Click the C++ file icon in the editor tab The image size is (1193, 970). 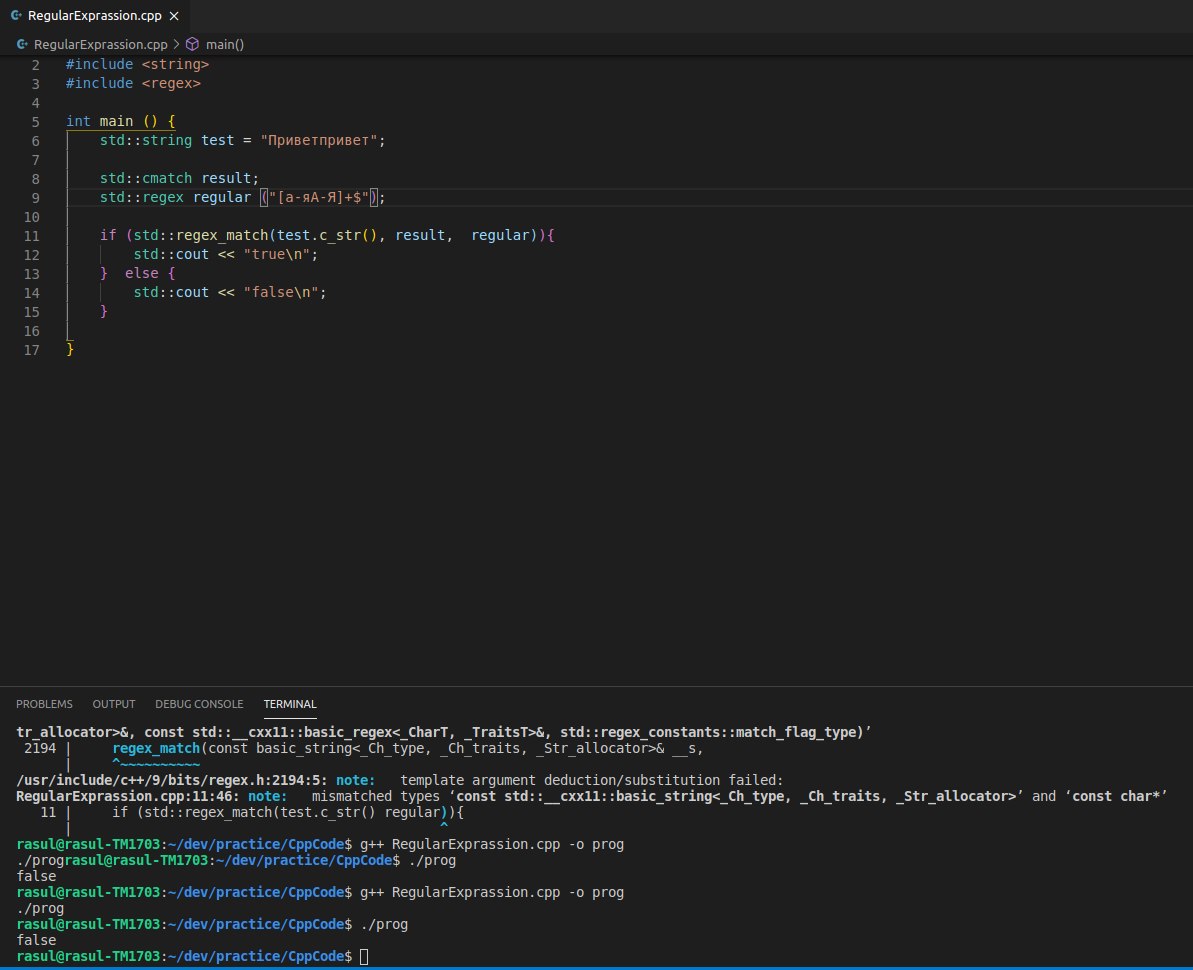(x=17, y=17)
